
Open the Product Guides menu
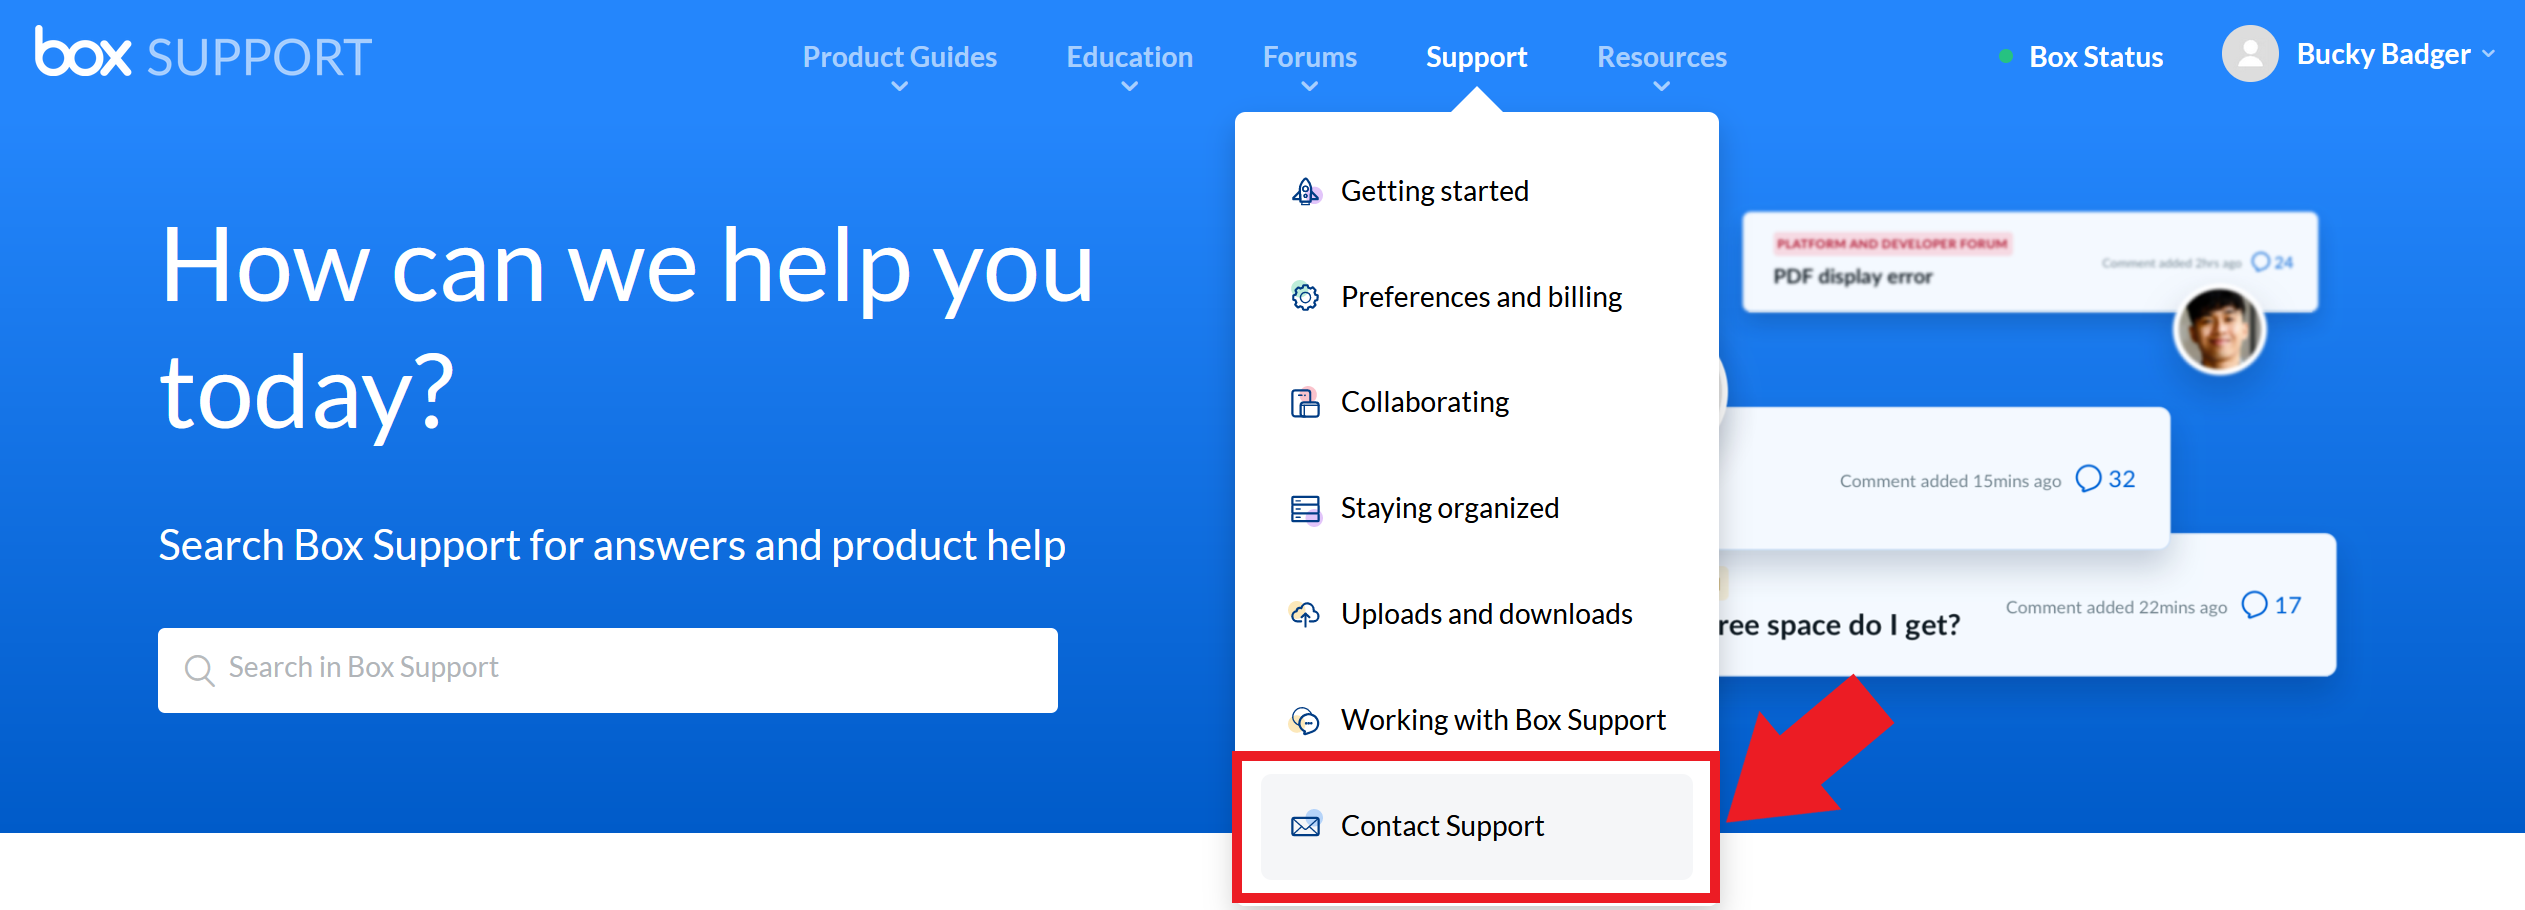900,57
